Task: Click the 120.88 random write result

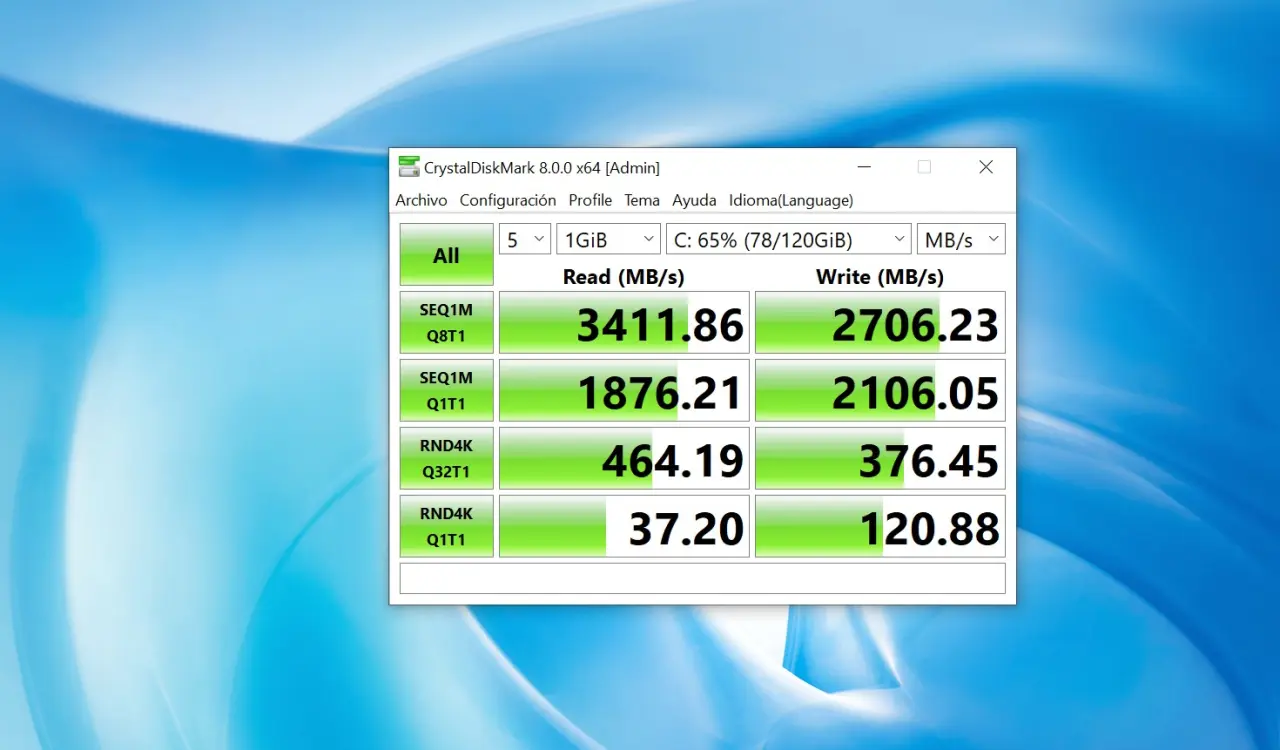Action: 879,527
